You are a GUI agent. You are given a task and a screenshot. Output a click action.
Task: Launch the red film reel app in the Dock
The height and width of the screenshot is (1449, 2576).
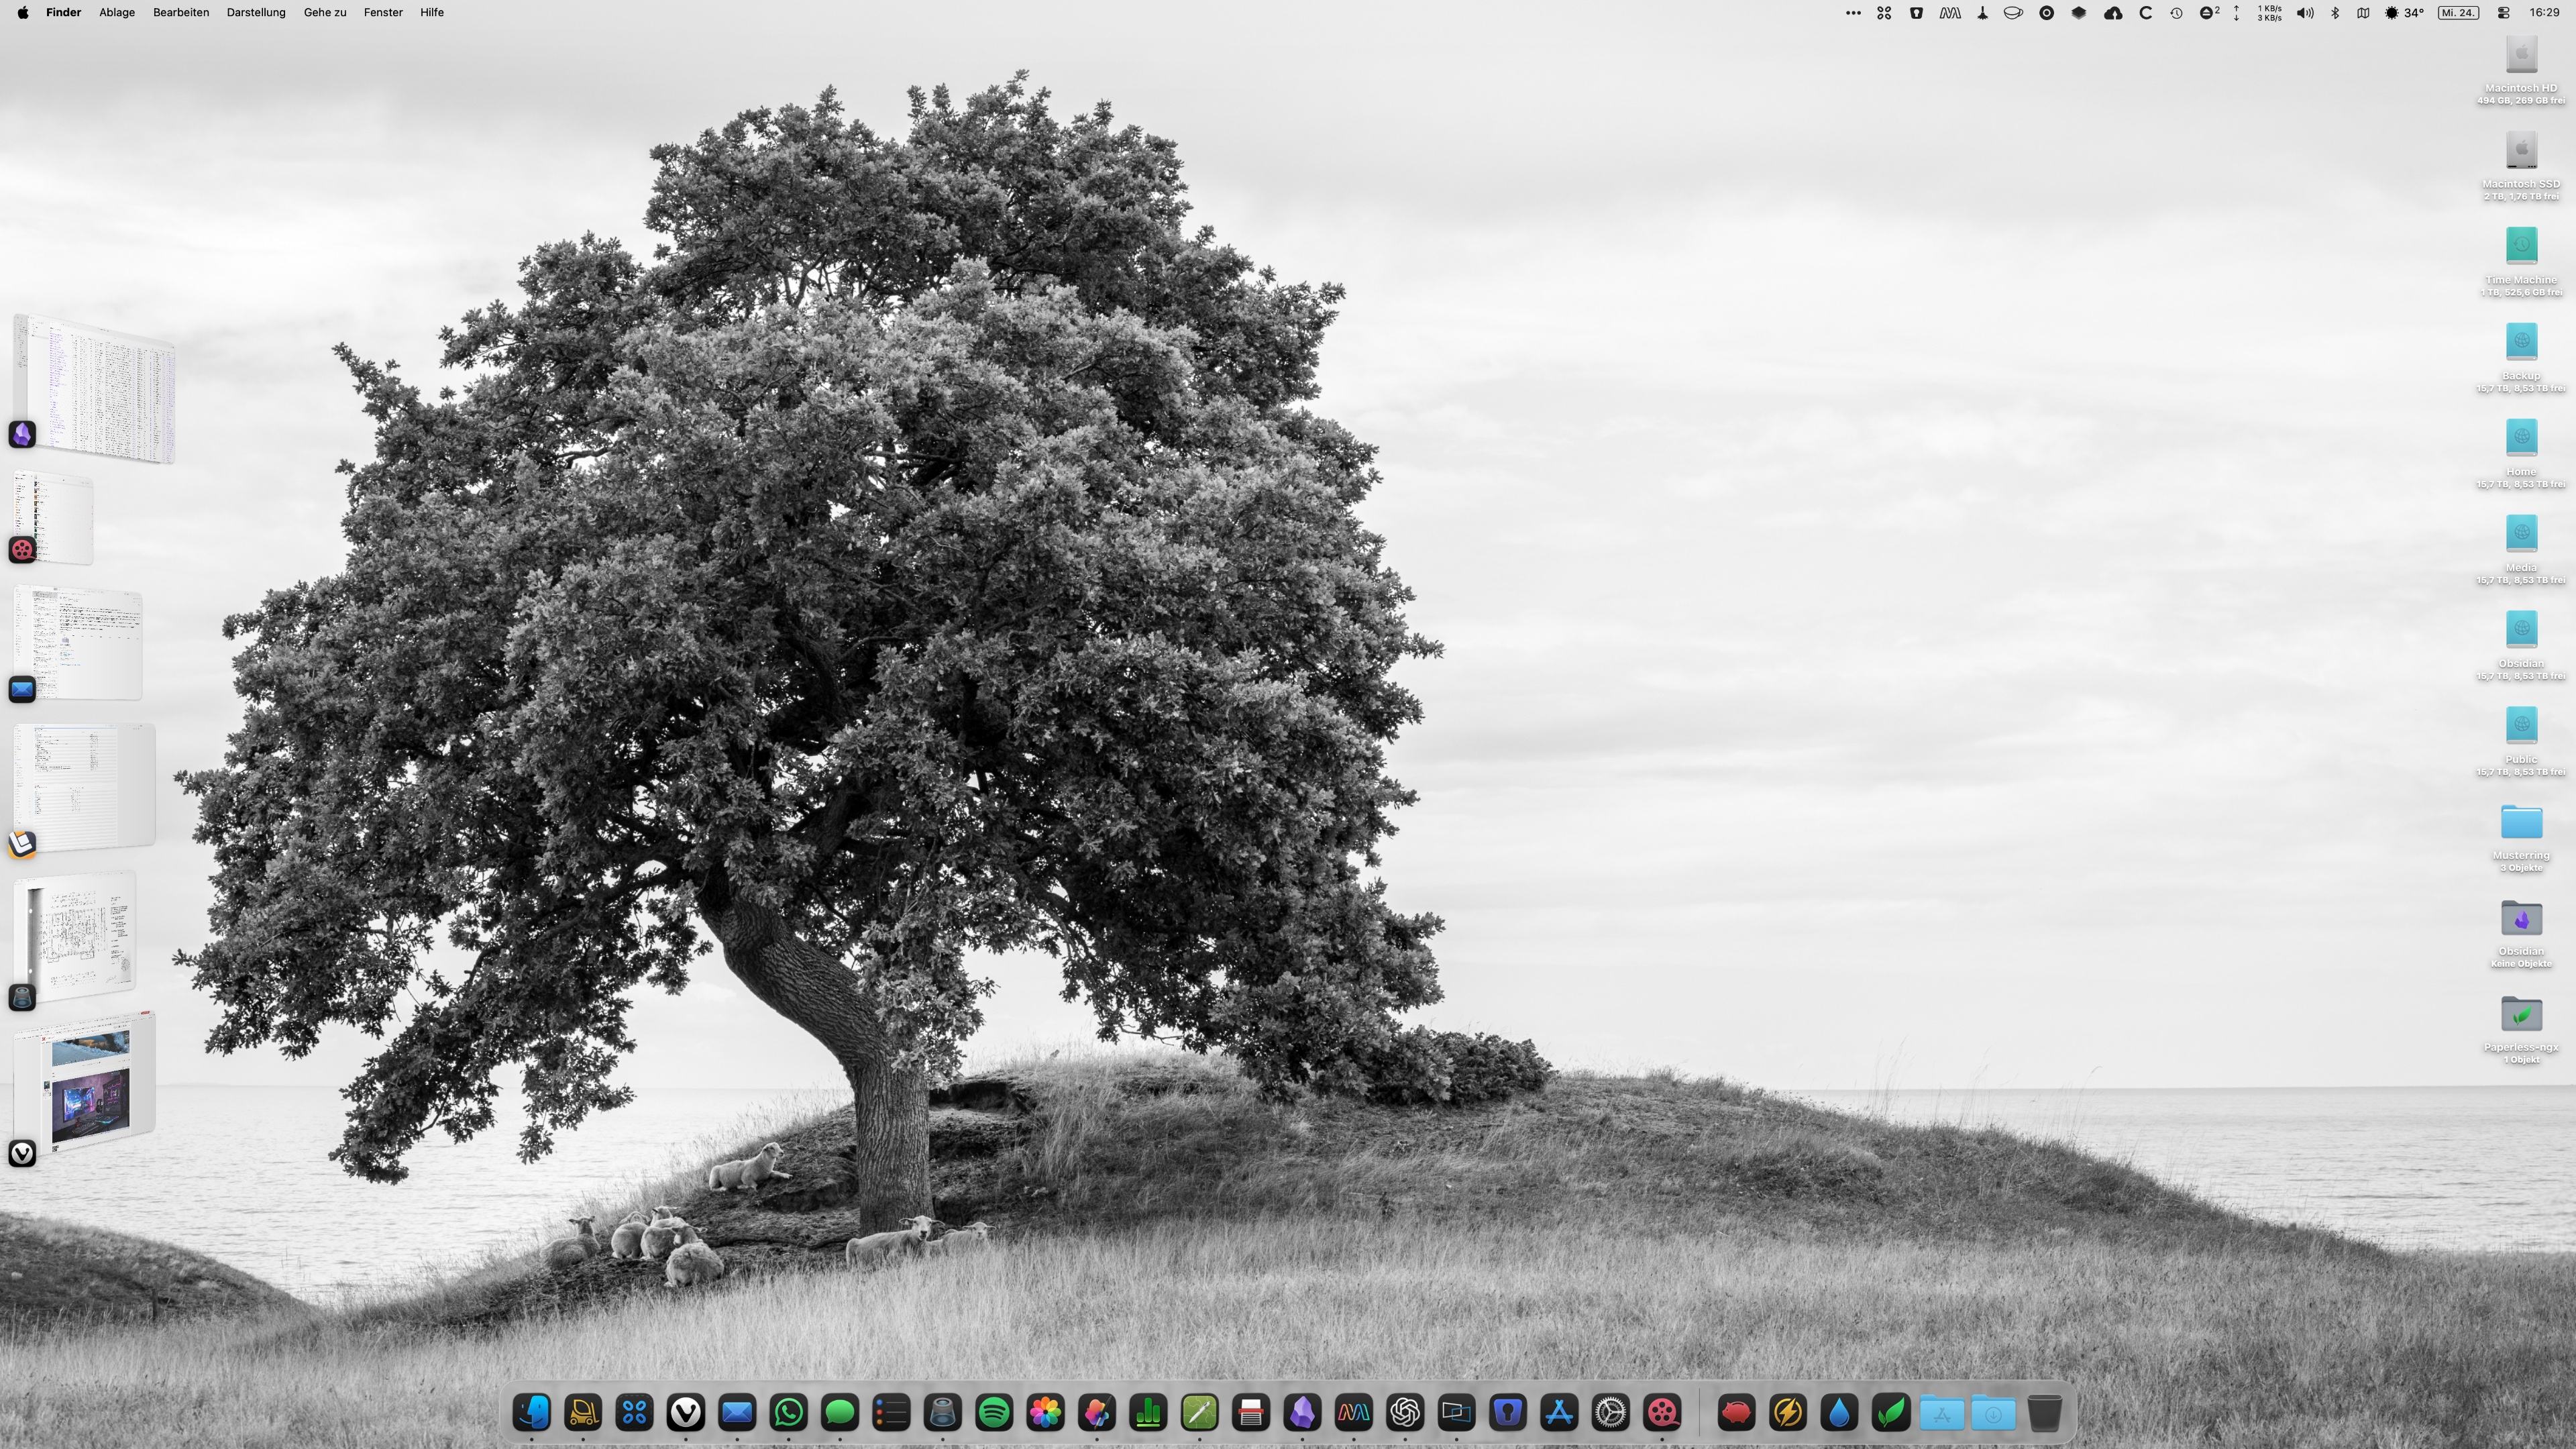pos(1662,1412)
